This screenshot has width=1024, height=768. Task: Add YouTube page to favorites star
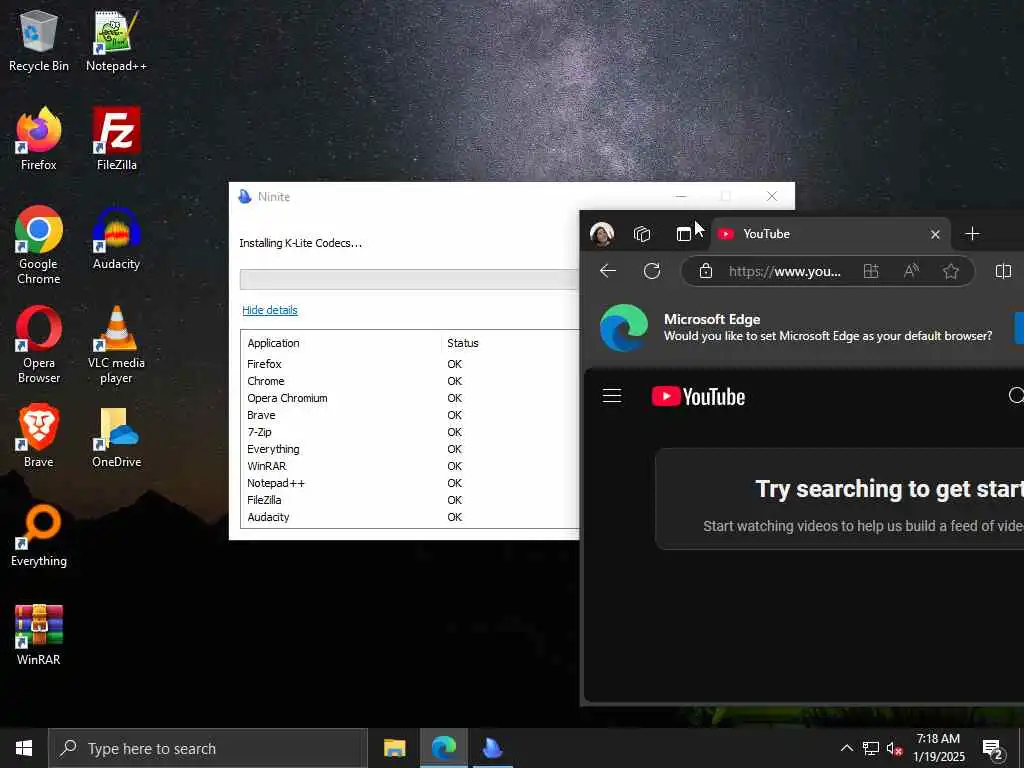[951, 271]
